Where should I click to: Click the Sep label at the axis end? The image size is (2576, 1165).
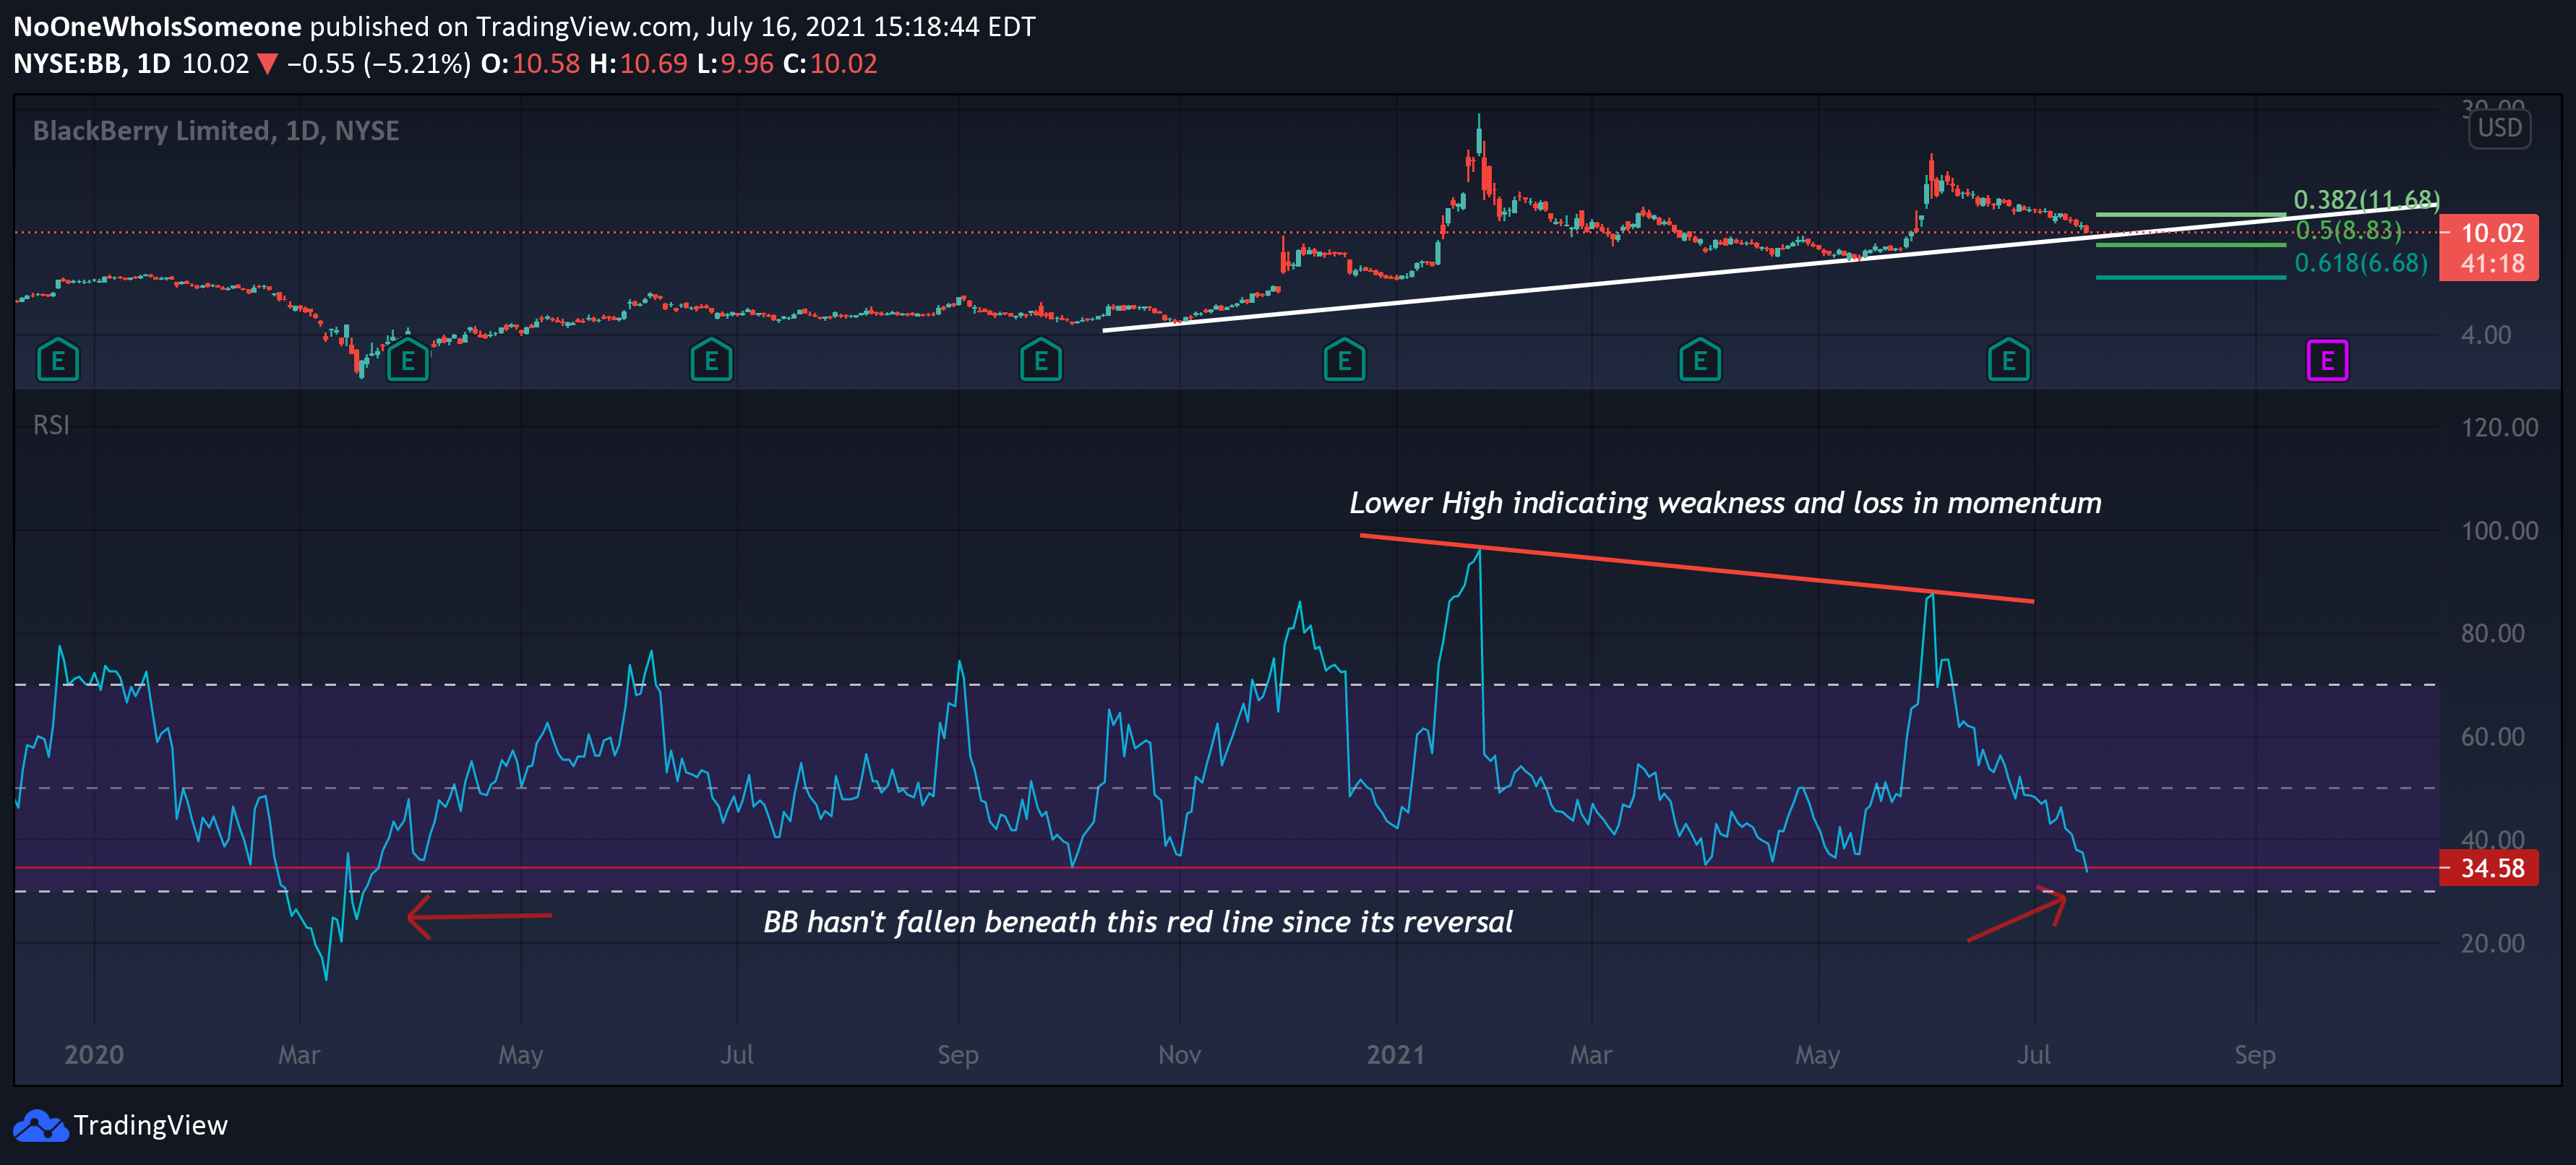point(2255,1055)
